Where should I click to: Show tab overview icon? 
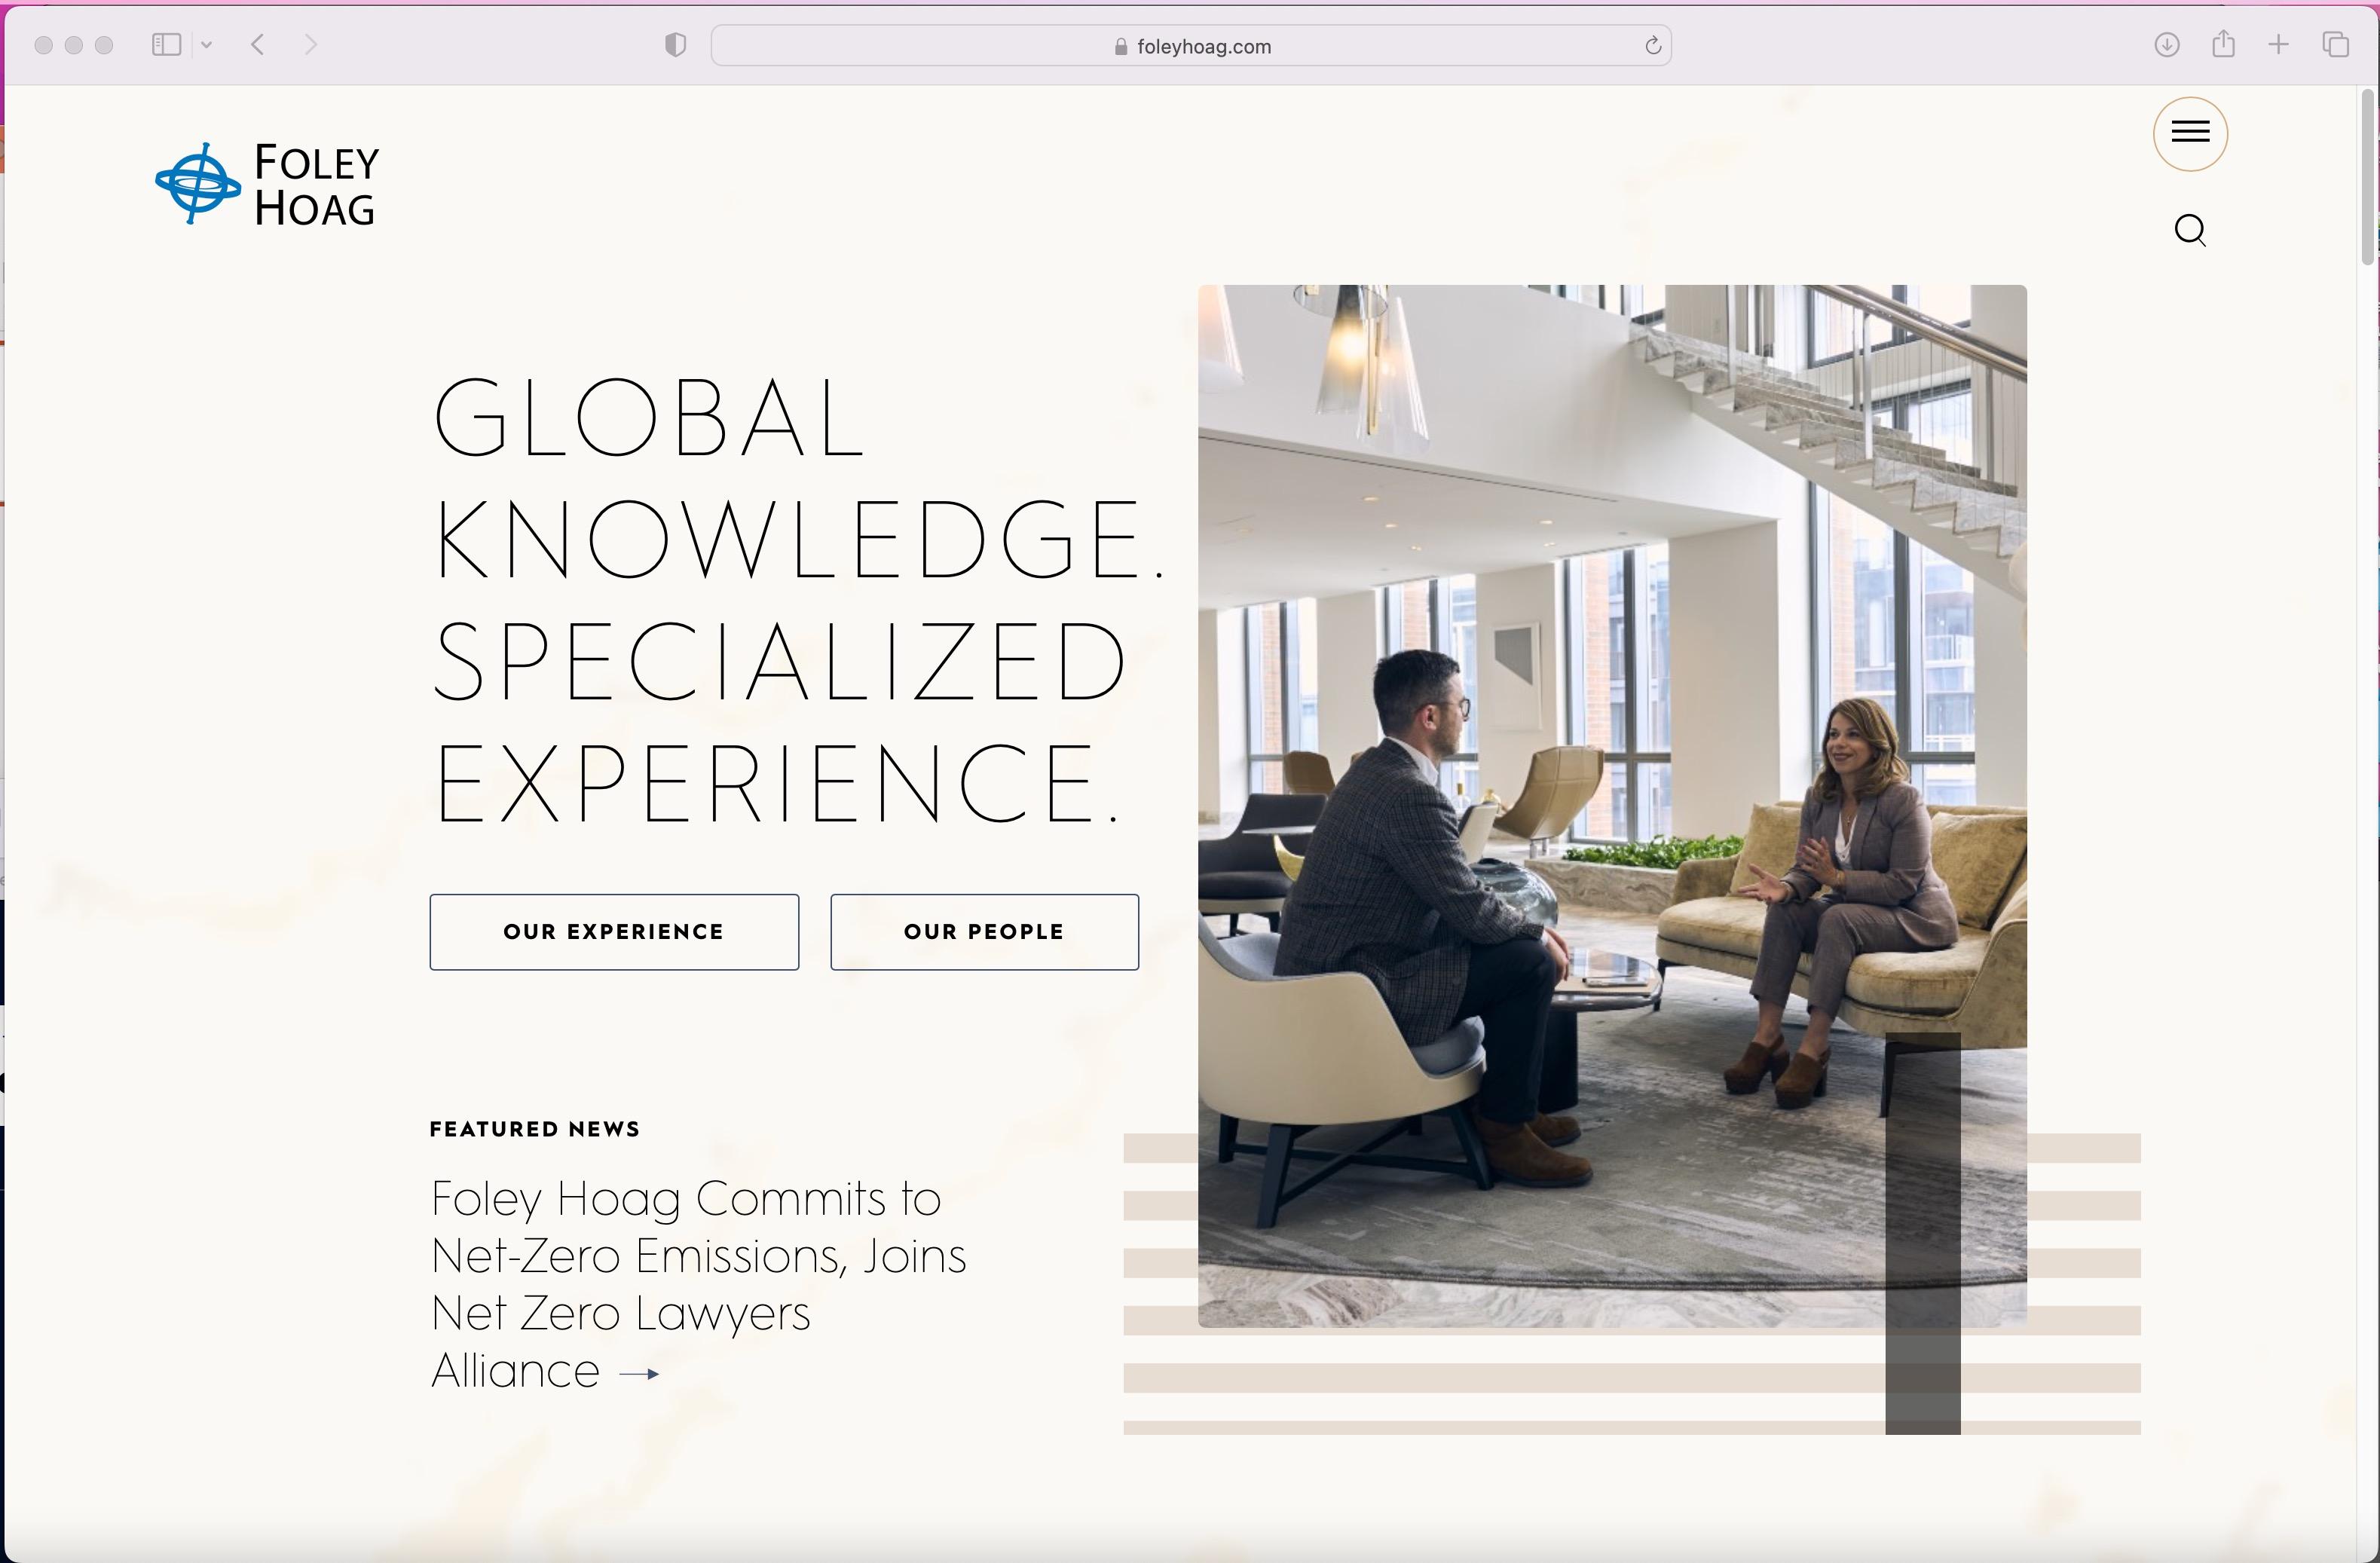click(2336, 45)
